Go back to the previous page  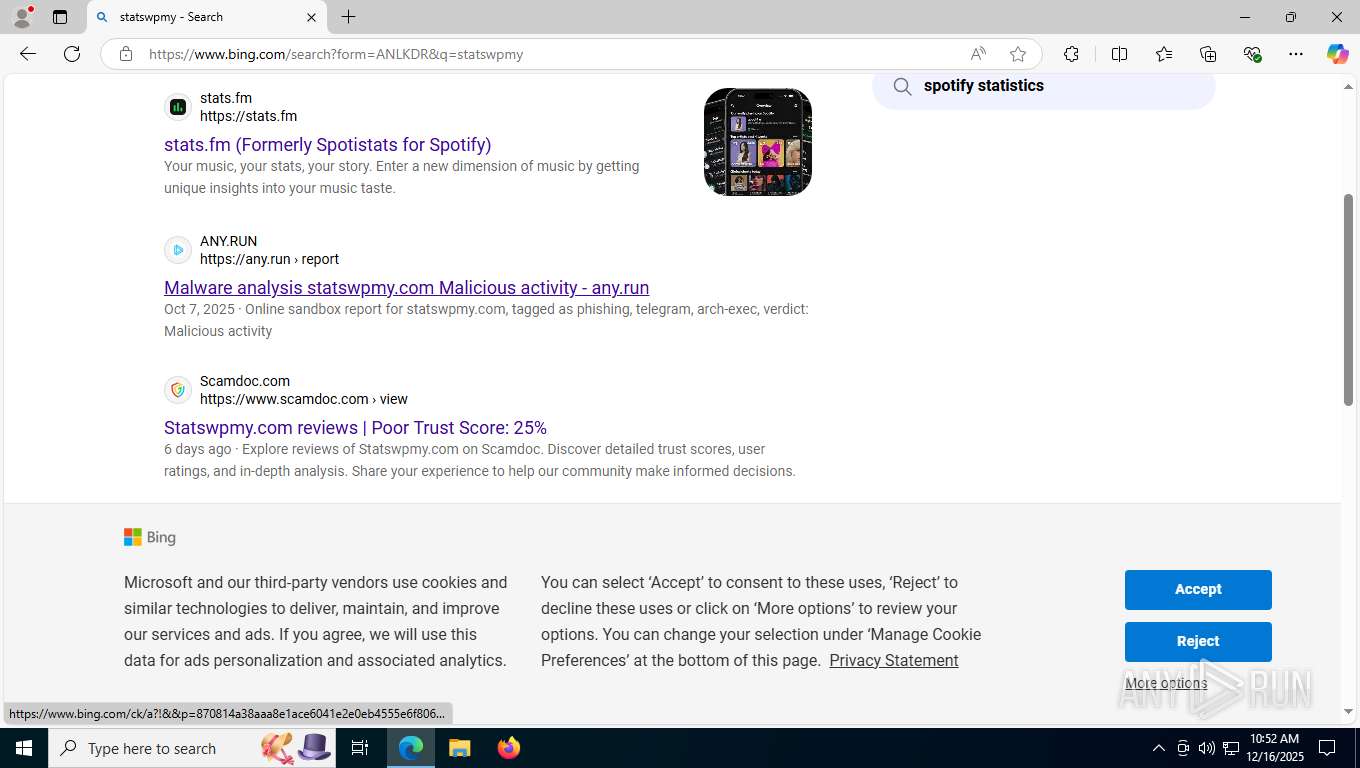point(28,54)
